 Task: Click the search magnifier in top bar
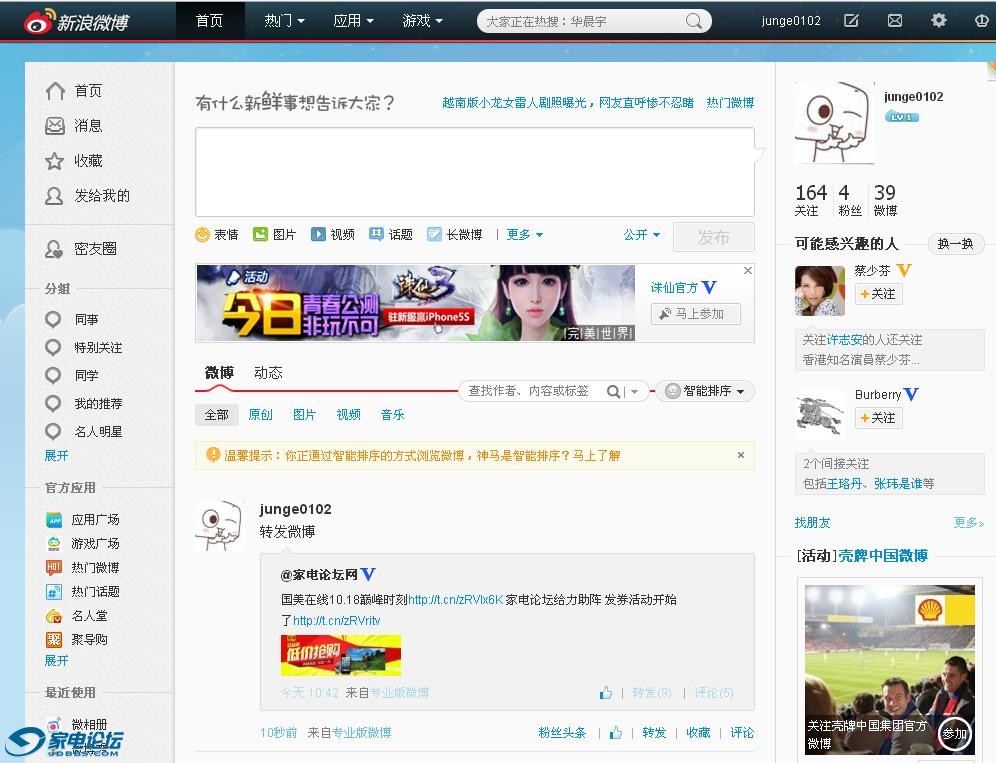click(694, 21)
